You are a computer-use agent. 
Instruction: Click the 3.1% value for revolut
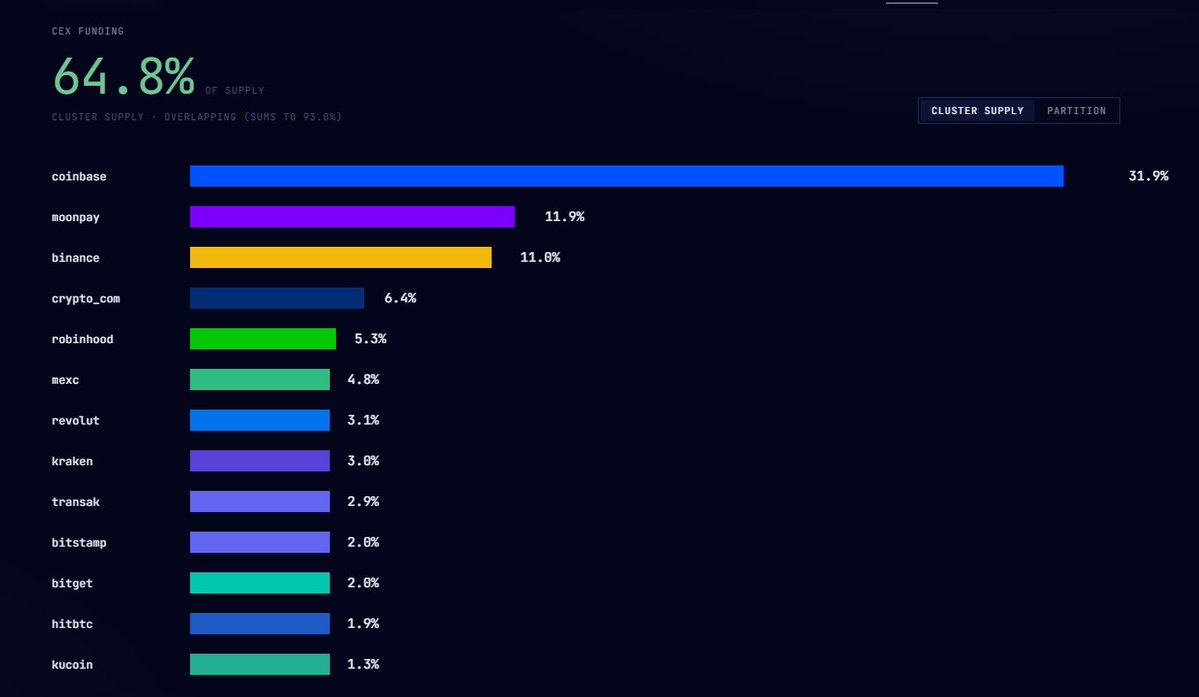point(363,420)
